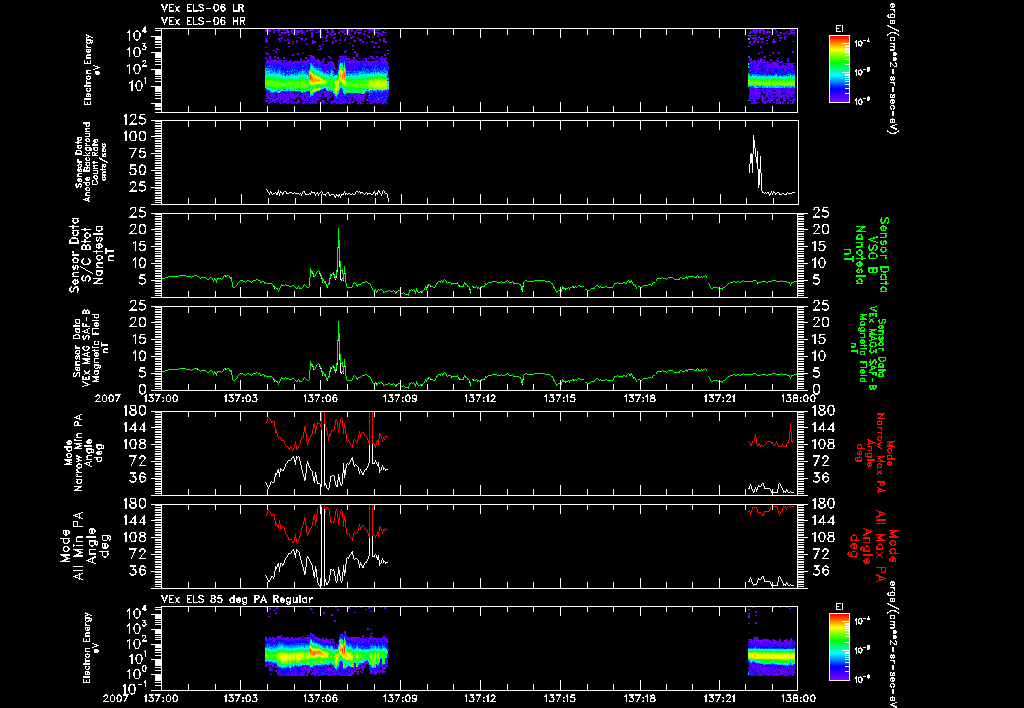
Task: Click the left 'VEx MAG SAF-B Magnetic Field' label
Action: coord(91,347)
